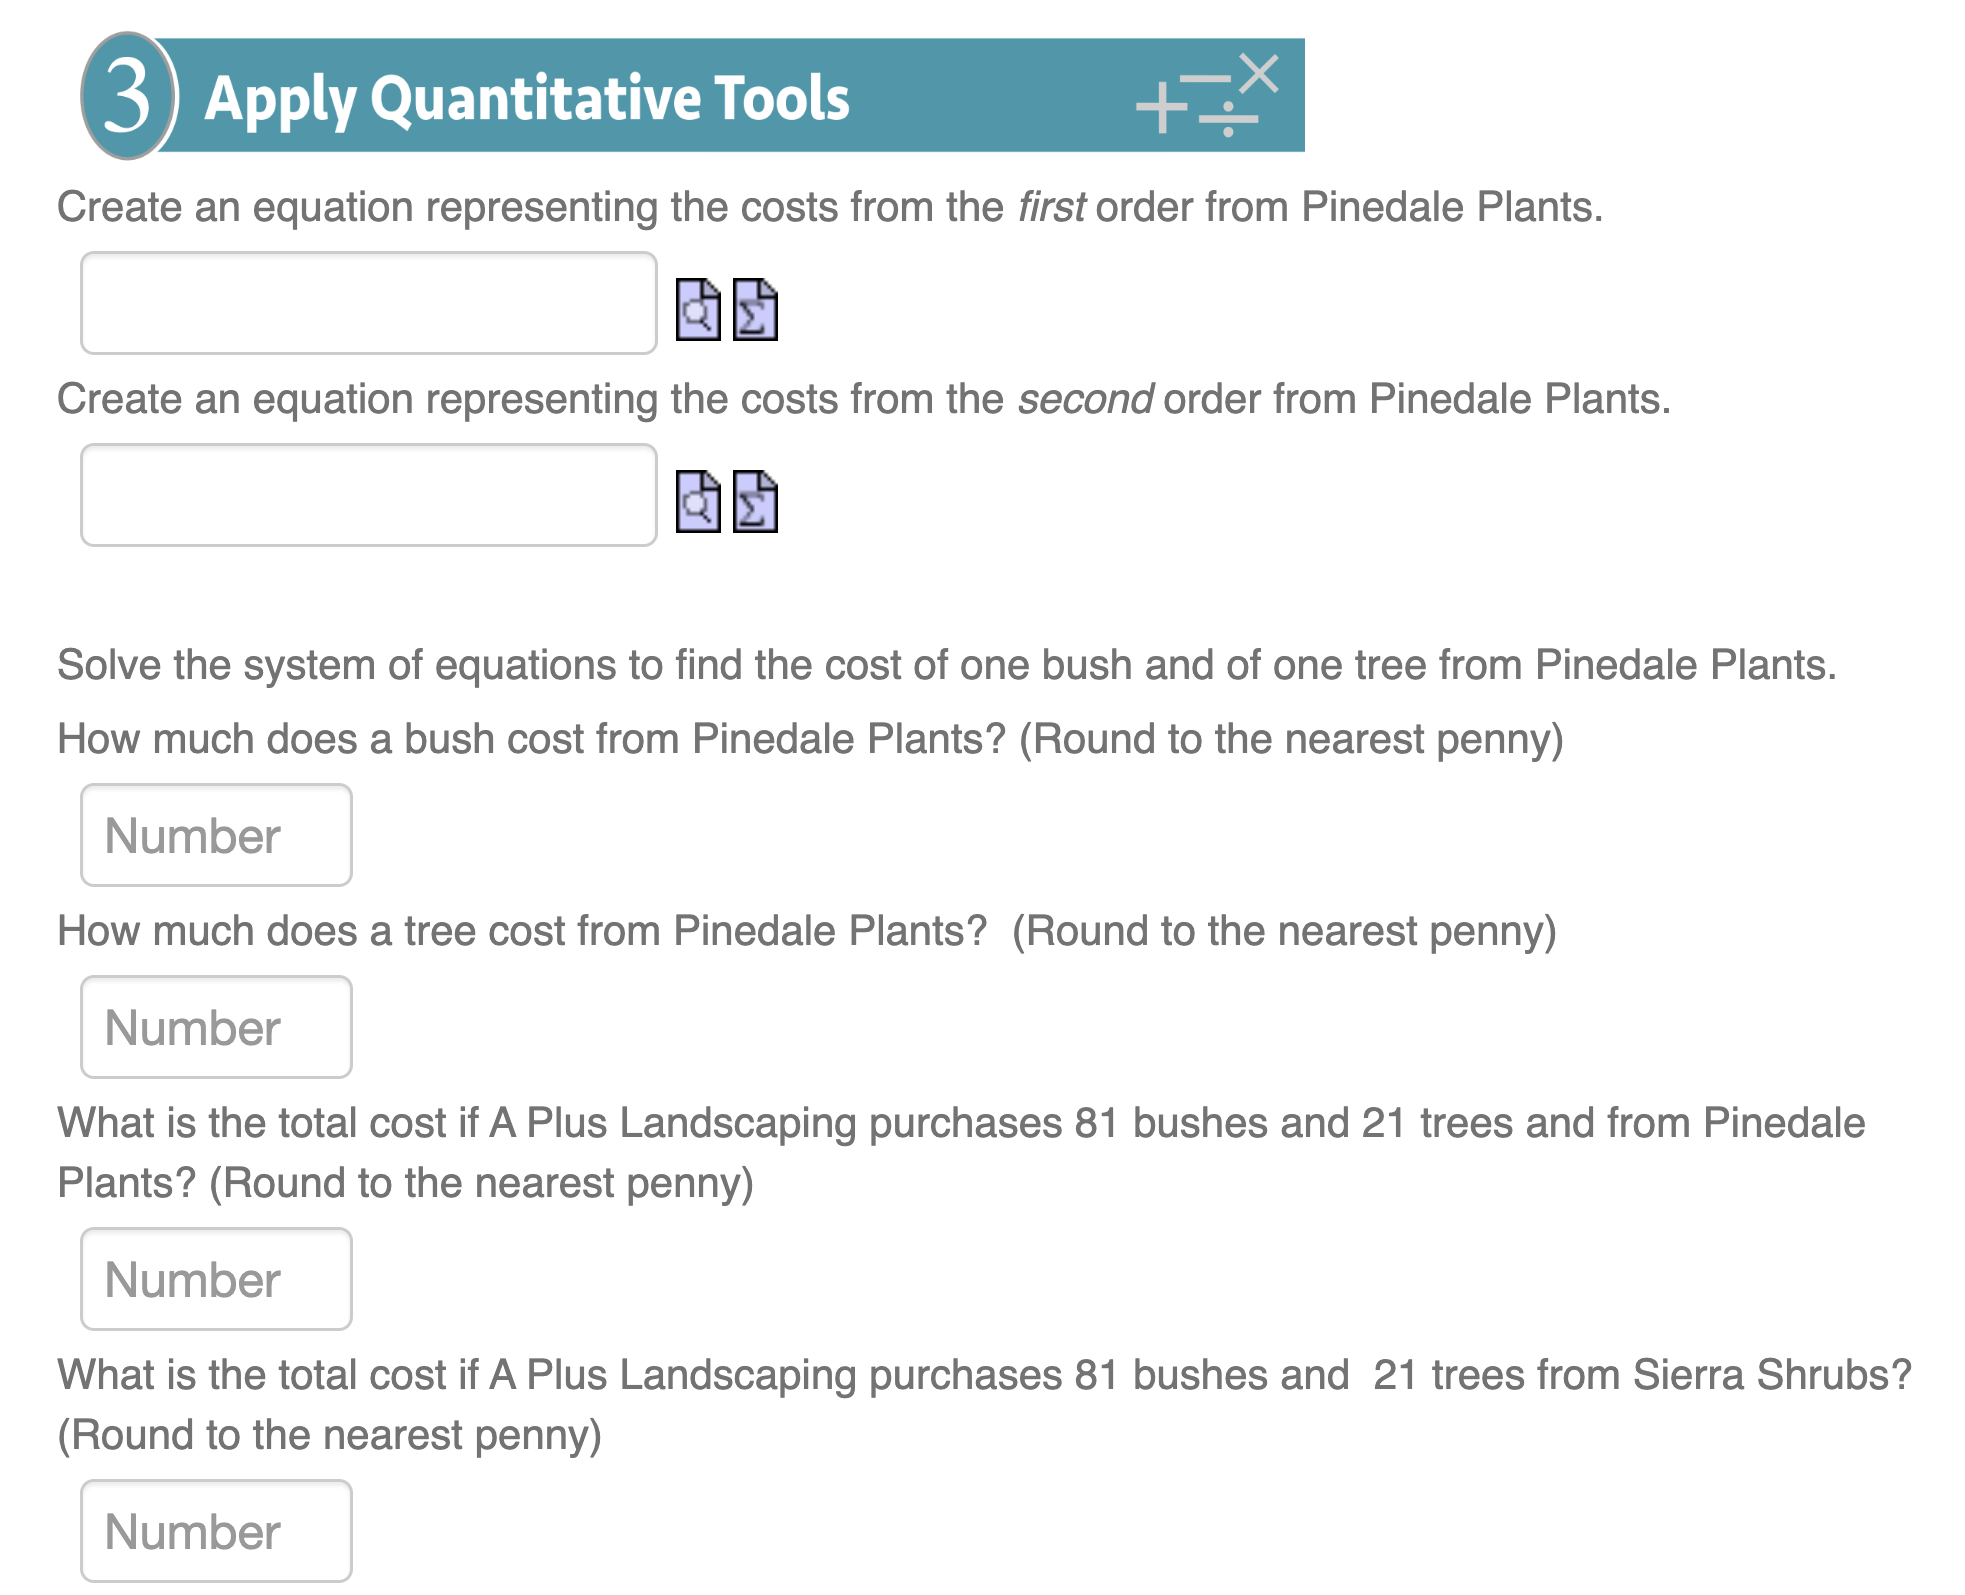Click the Number placeholder under the bush cost question
The width and height of the screenshot is (1965, 1595).
[216, 834]
